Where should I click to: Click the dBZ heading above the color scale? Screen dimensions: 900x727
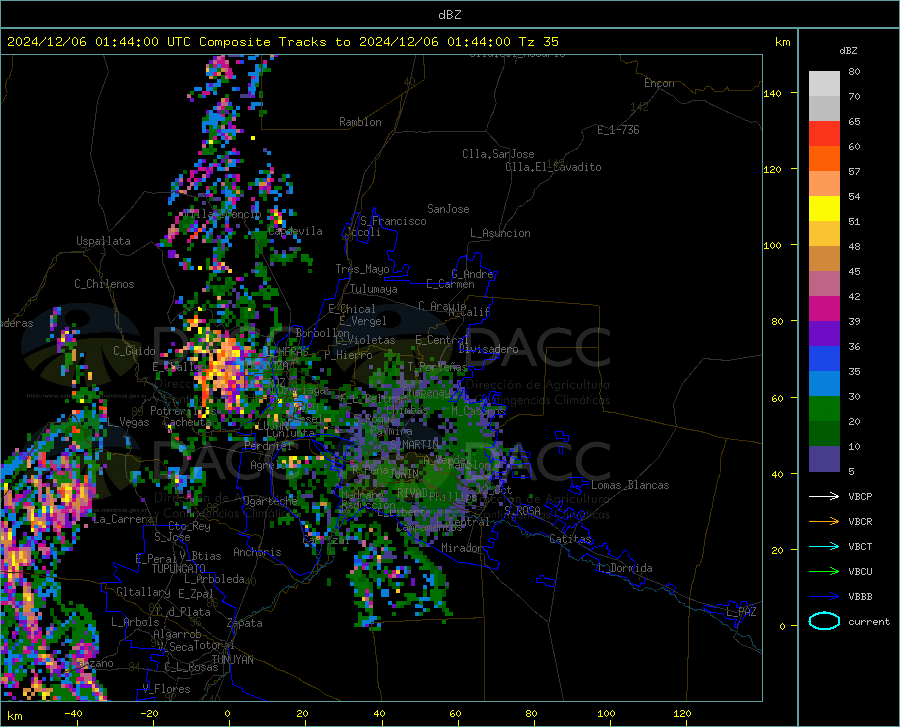(x=848, y=50)
